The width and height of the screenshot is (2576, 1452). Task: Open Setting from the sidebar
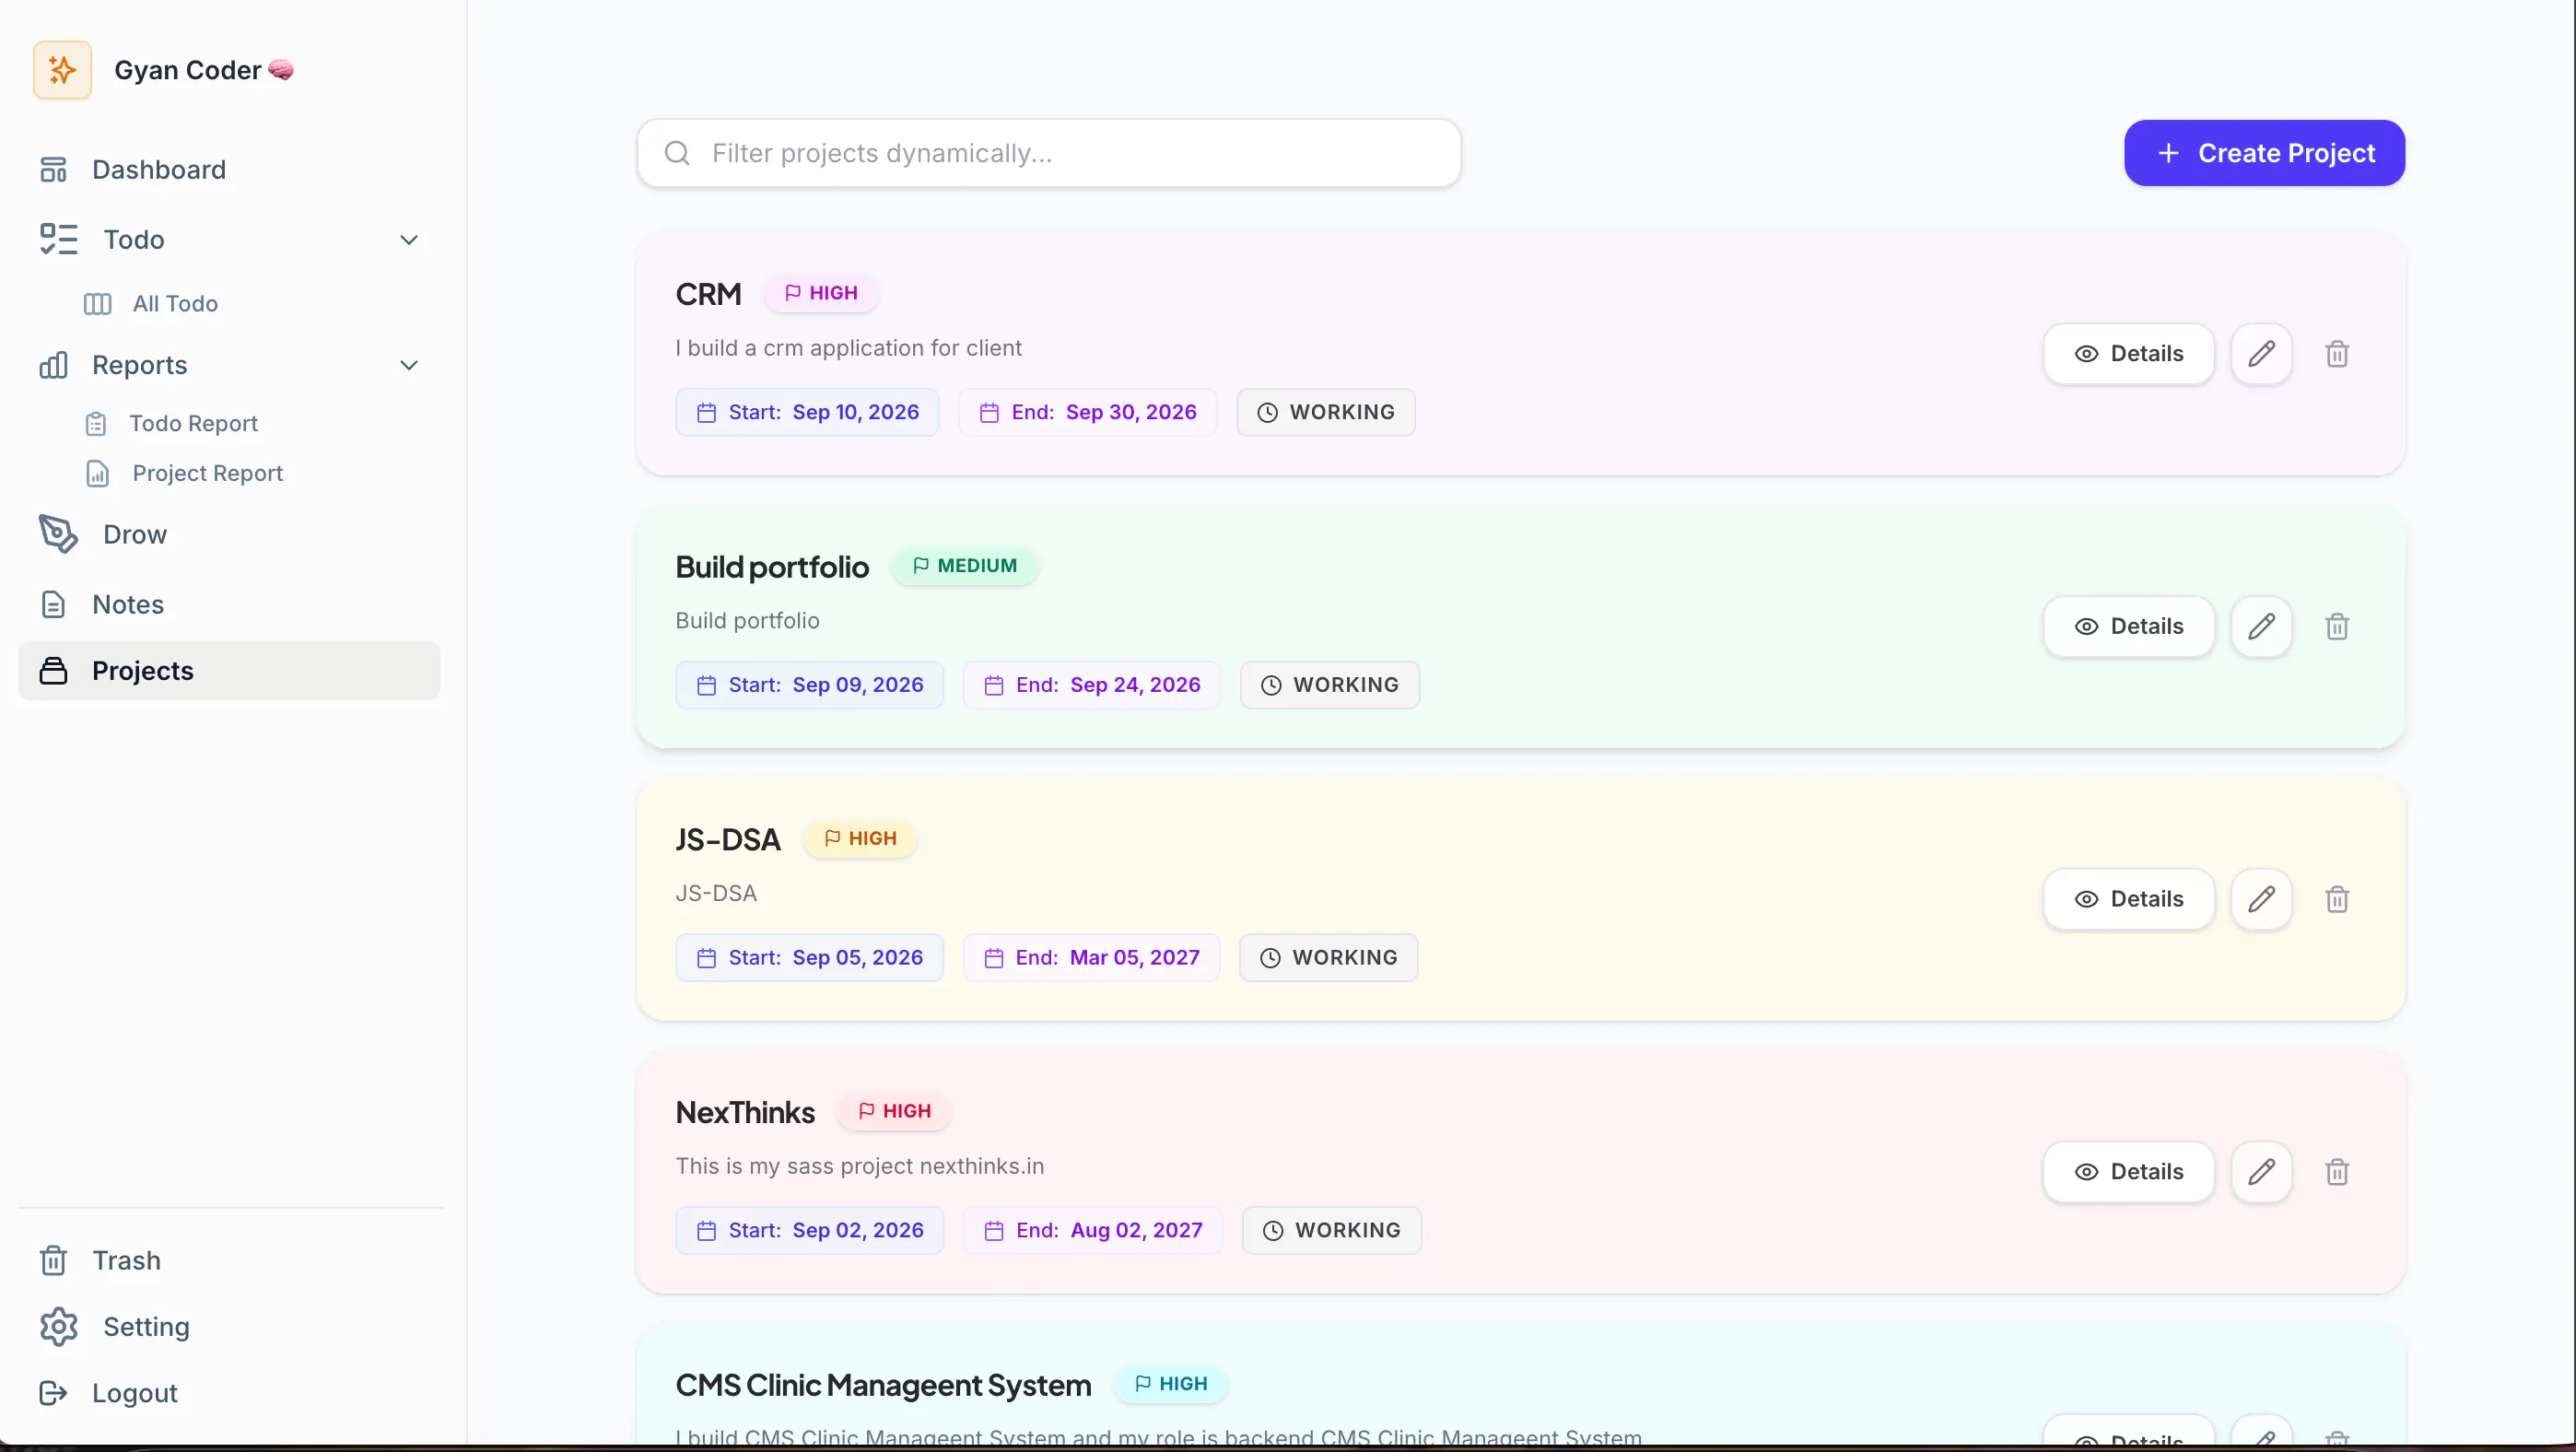[x=229, y=1327]
